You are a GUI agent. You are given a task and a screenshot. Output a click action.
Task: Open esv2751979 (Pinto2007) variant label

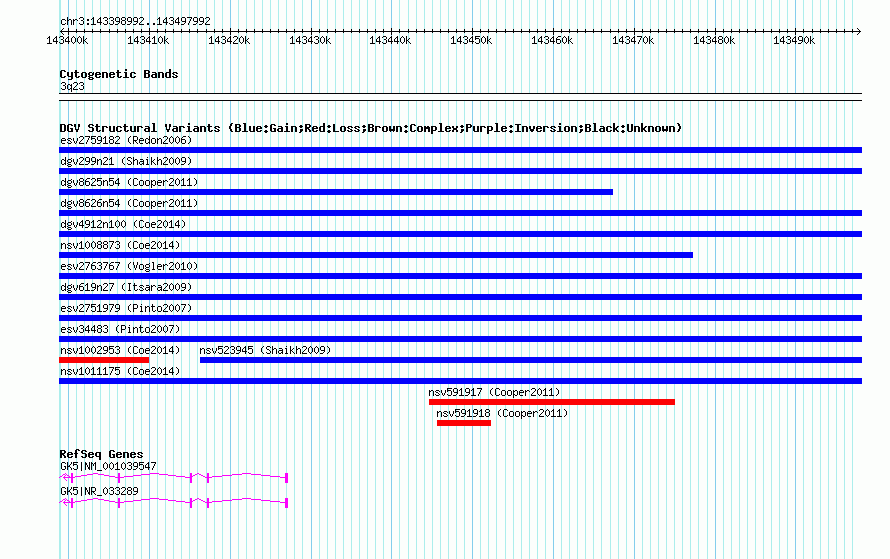(126, 308)
